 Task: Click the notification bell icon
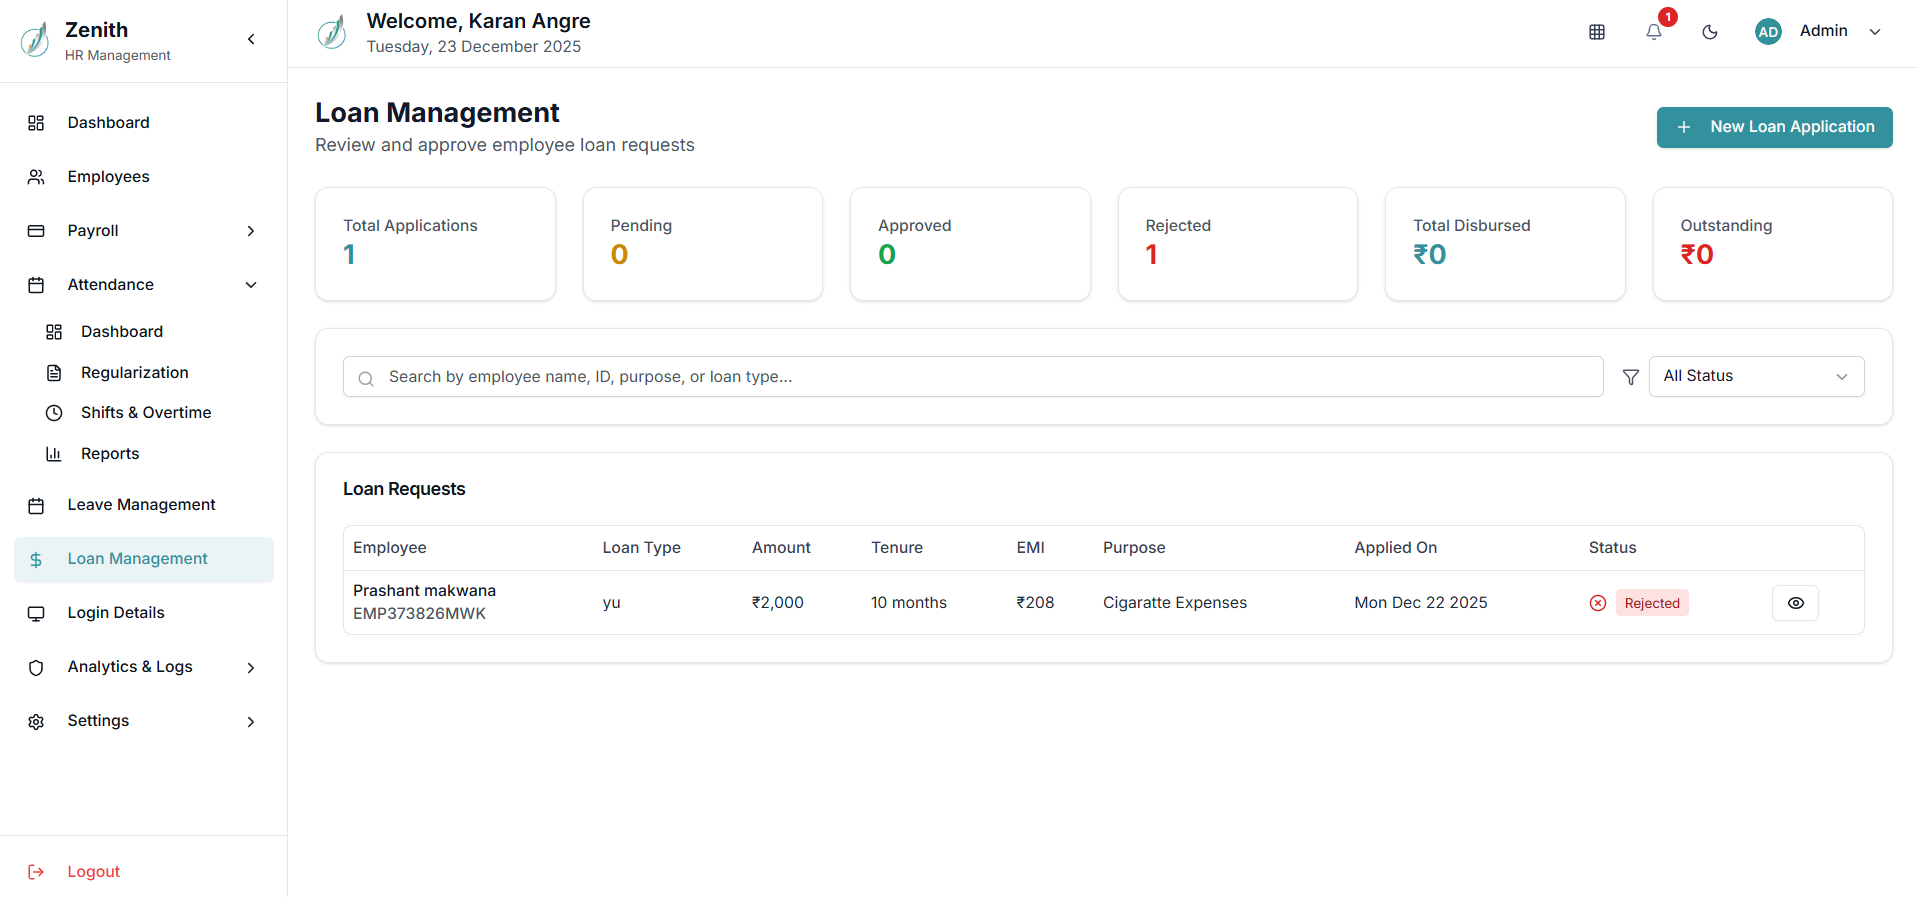pos(1654,32)
